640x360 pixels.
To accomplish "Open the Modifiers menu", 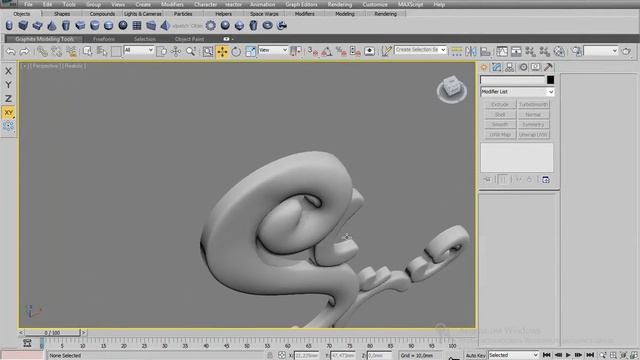I will point(172,4).
